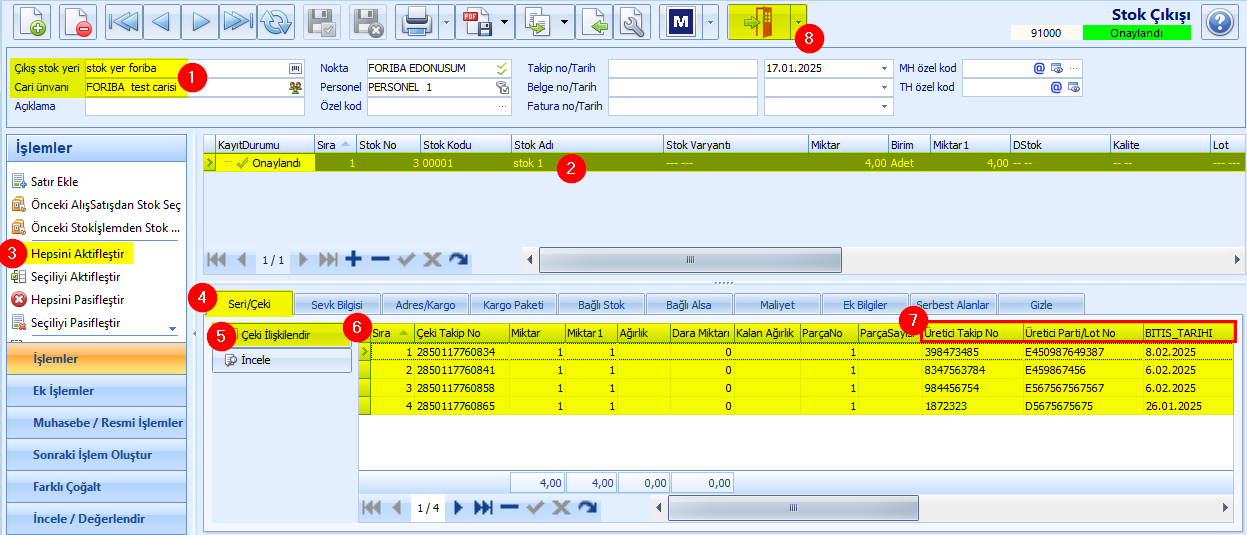Select cell 2850117760841 in Çeki grid

[x=460, y=370]
